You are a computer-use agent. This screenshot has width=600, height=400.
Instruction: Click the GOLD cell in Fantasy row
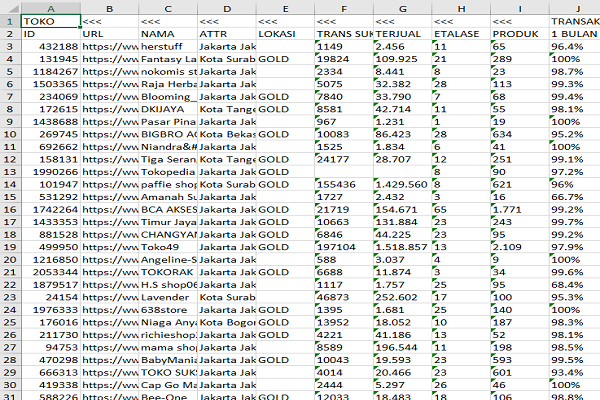click(x=285, y=59)
